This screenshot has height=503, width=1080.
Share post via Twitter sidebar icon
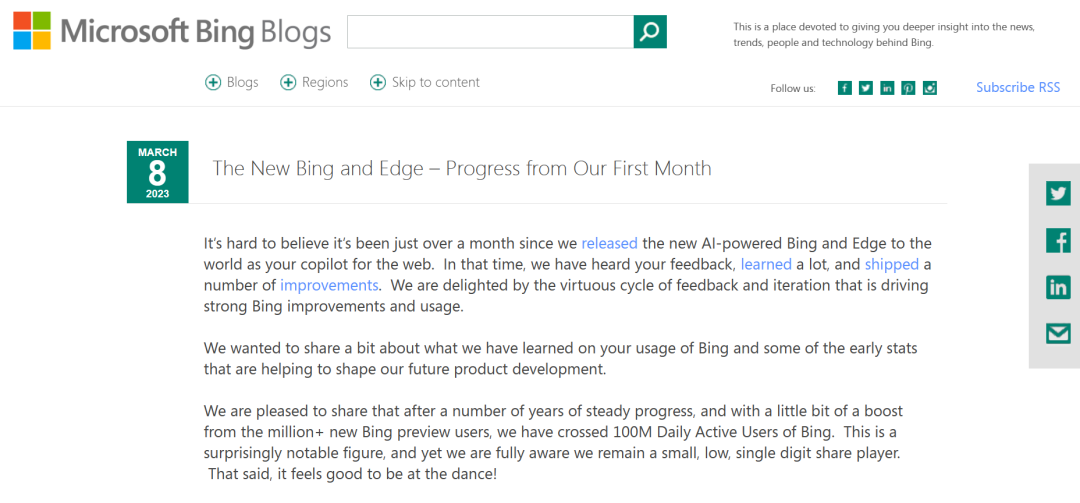point(1058,194)
